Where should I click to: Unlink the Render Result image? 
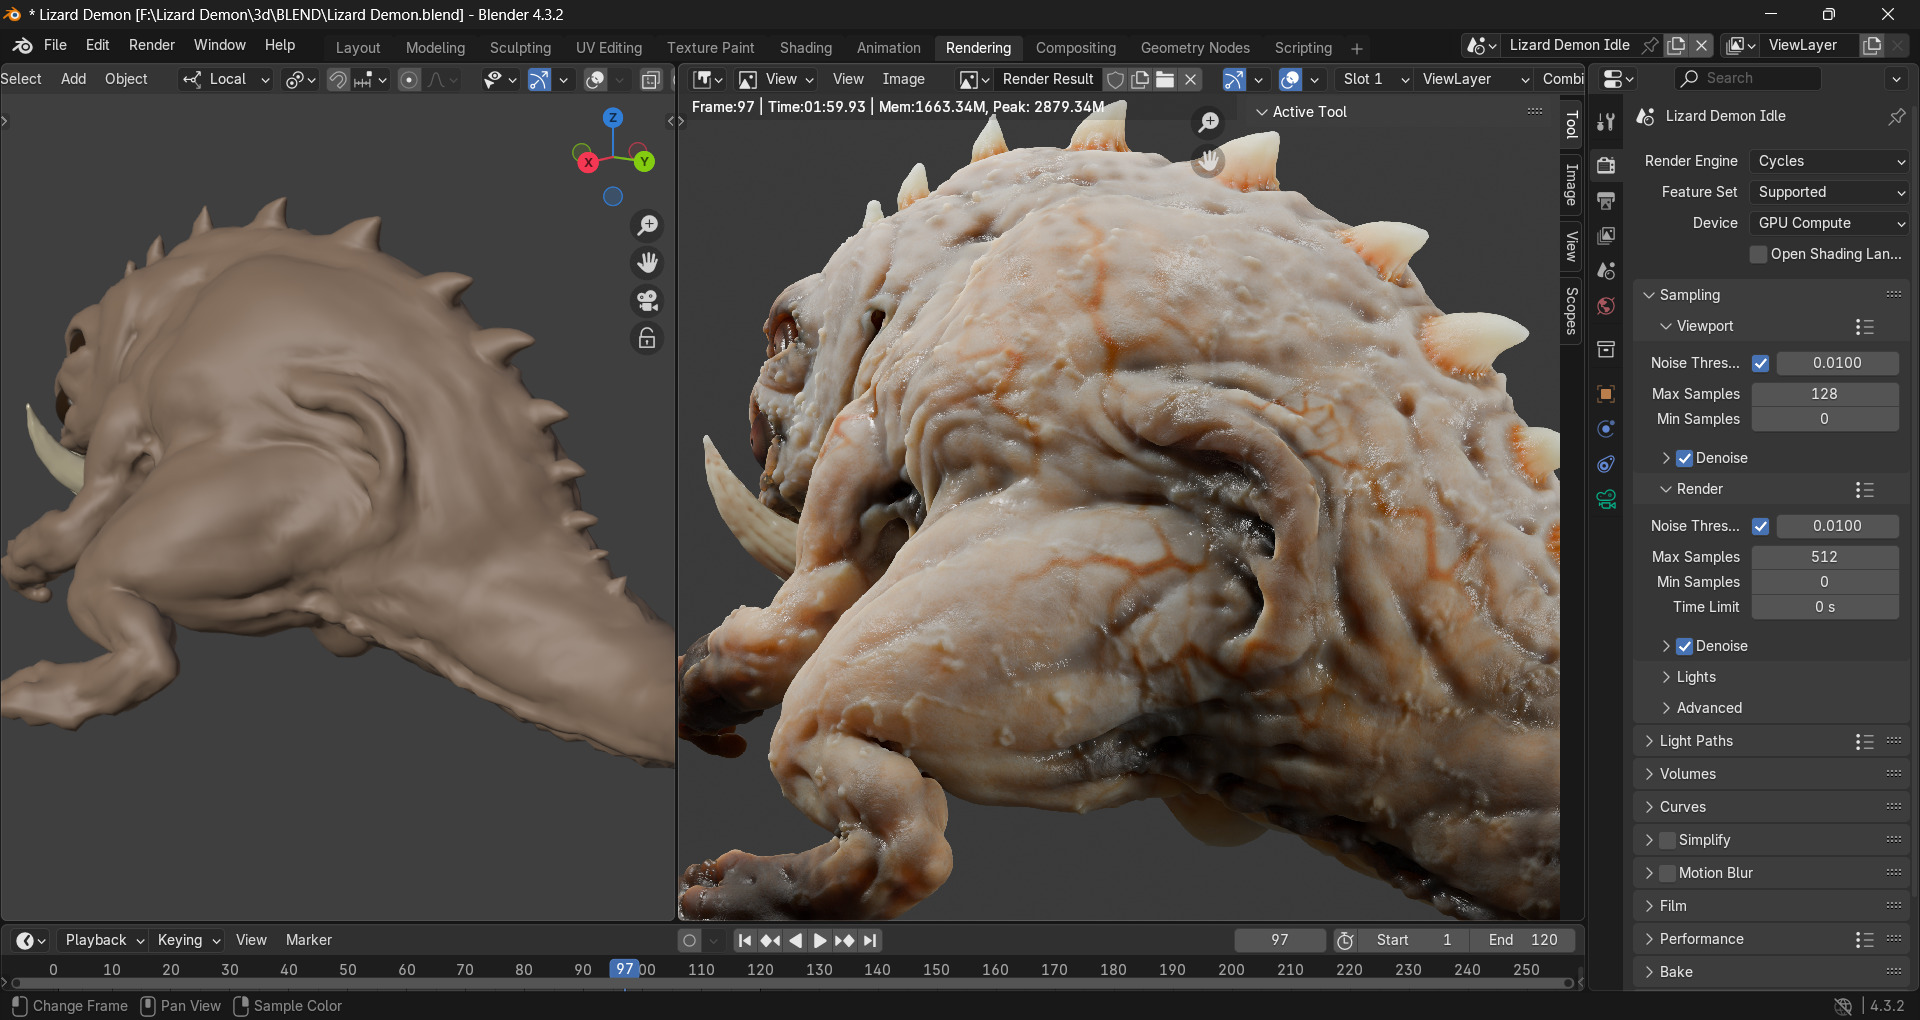tap(1190, 79)
